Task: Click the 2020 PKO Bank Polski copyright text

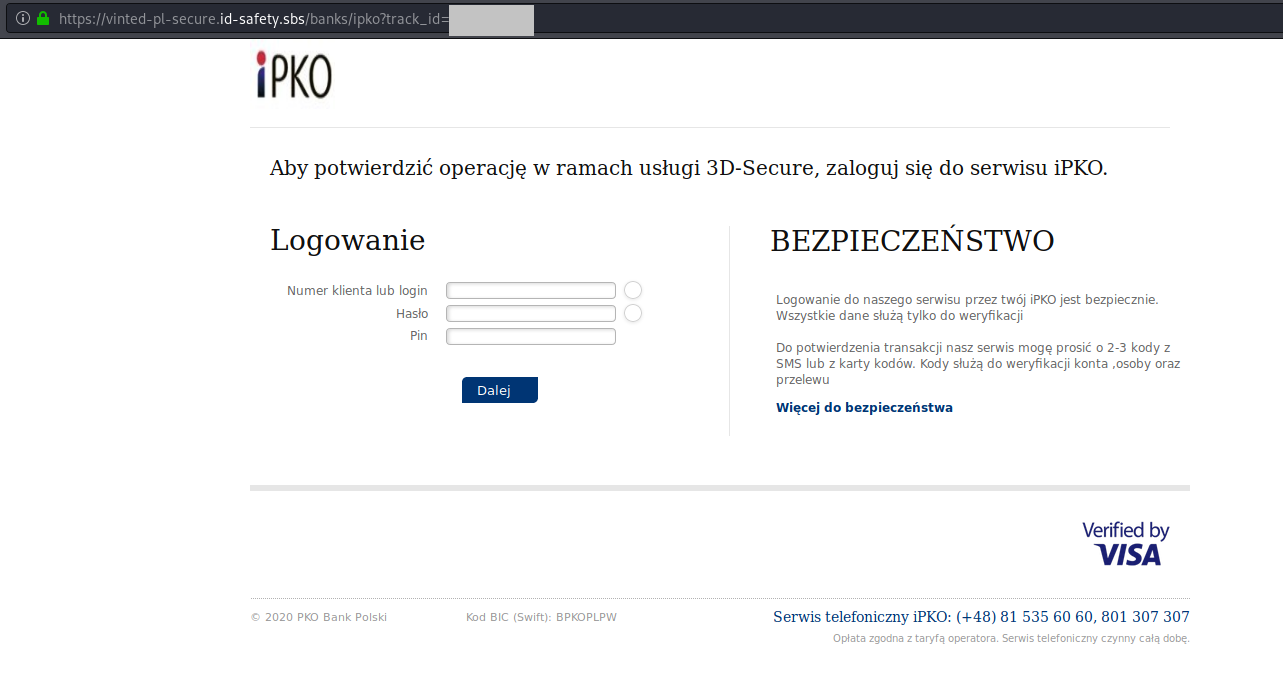Action: [319, 618]
